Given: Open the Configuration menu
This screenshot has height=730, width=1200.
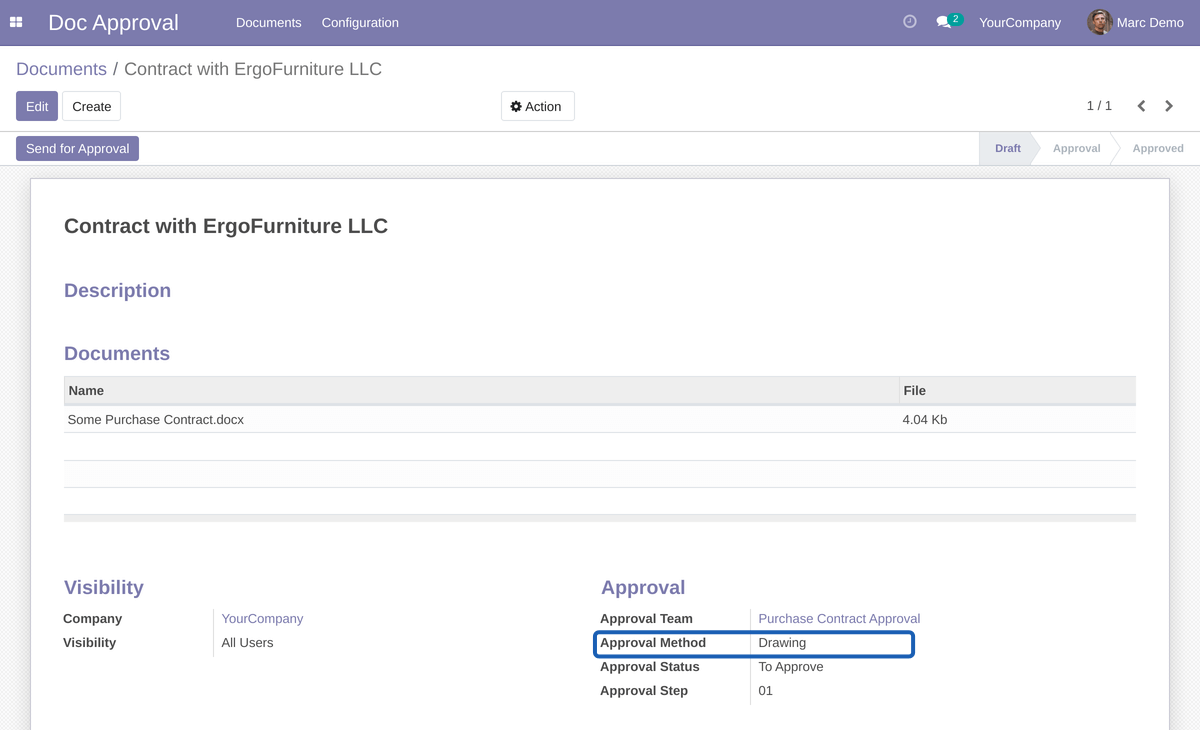Looking at the screenshot, I should pyautogui.click(x=360, y=22).
